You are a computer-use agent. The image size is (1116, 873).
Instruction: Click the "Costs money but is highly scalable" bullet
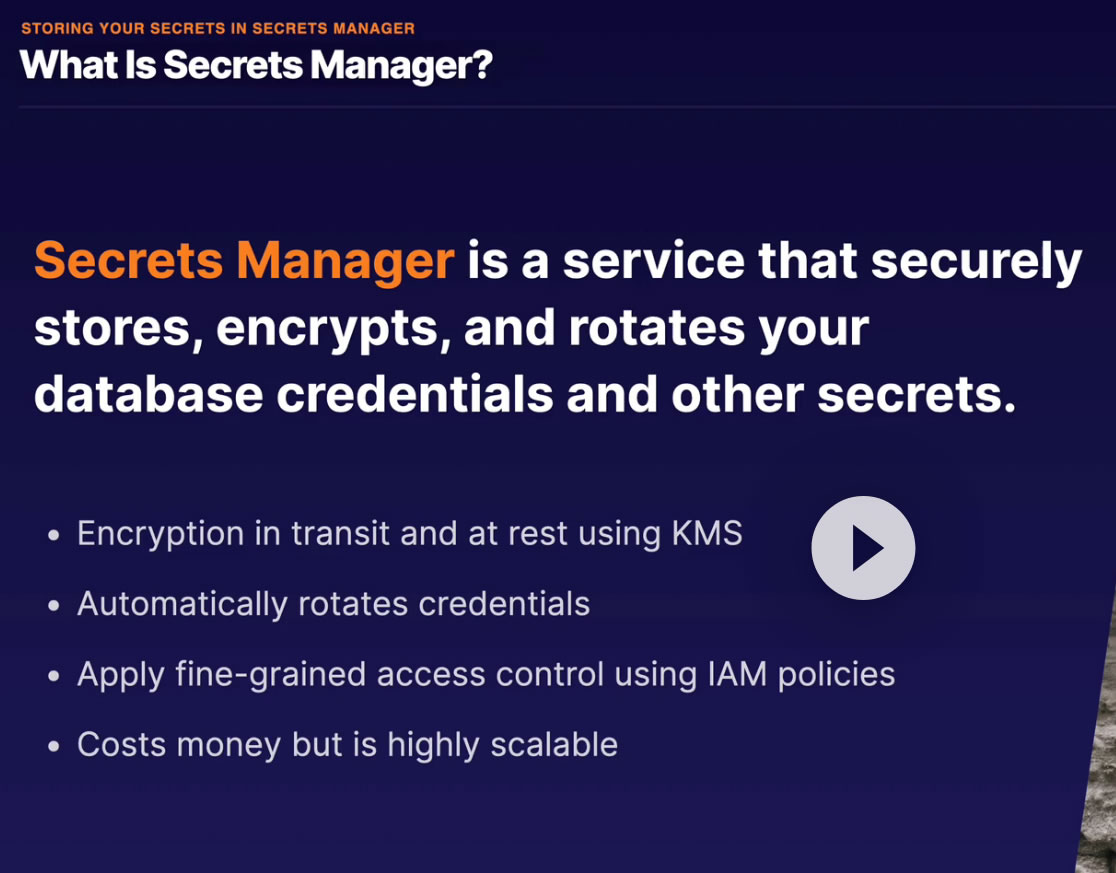[347, 744]
